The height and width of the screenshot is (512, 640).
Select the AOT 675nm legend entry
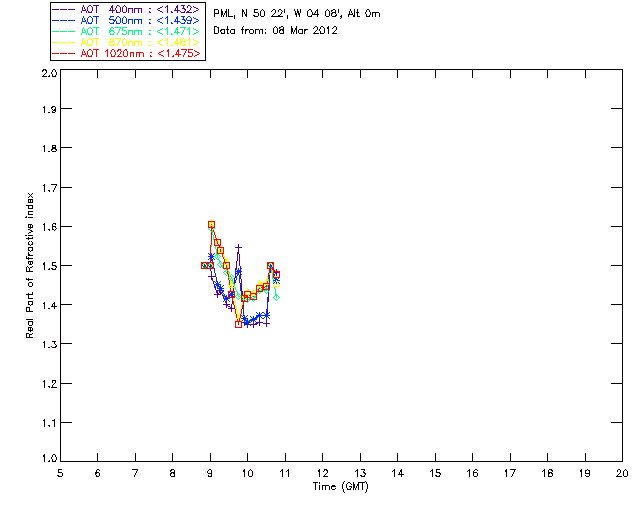tap(127, 31)
